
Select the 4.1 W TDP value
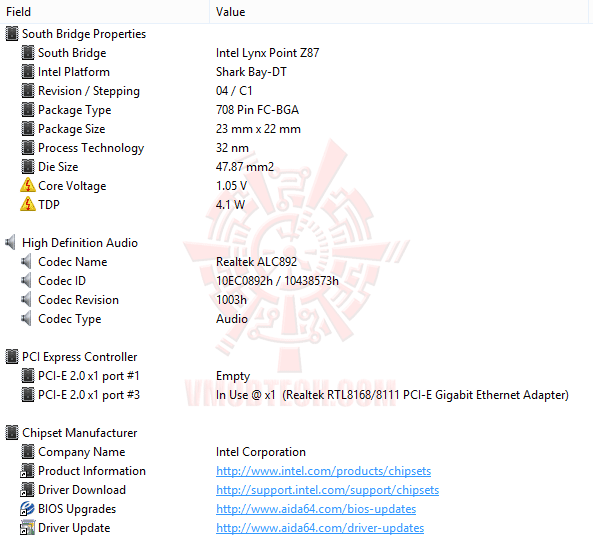click(x=230, y=205)
